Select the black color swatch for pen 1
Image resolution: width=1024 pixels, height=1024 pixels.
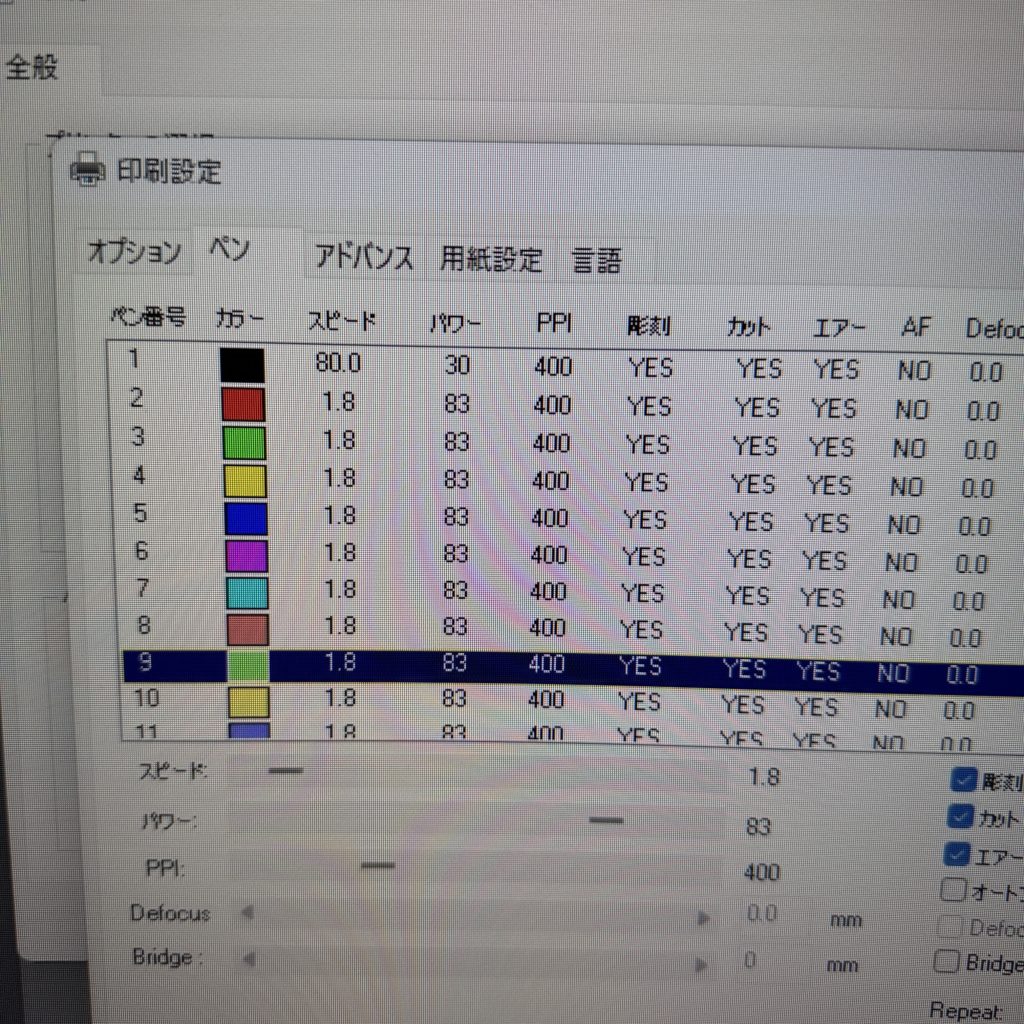[242, 365]
